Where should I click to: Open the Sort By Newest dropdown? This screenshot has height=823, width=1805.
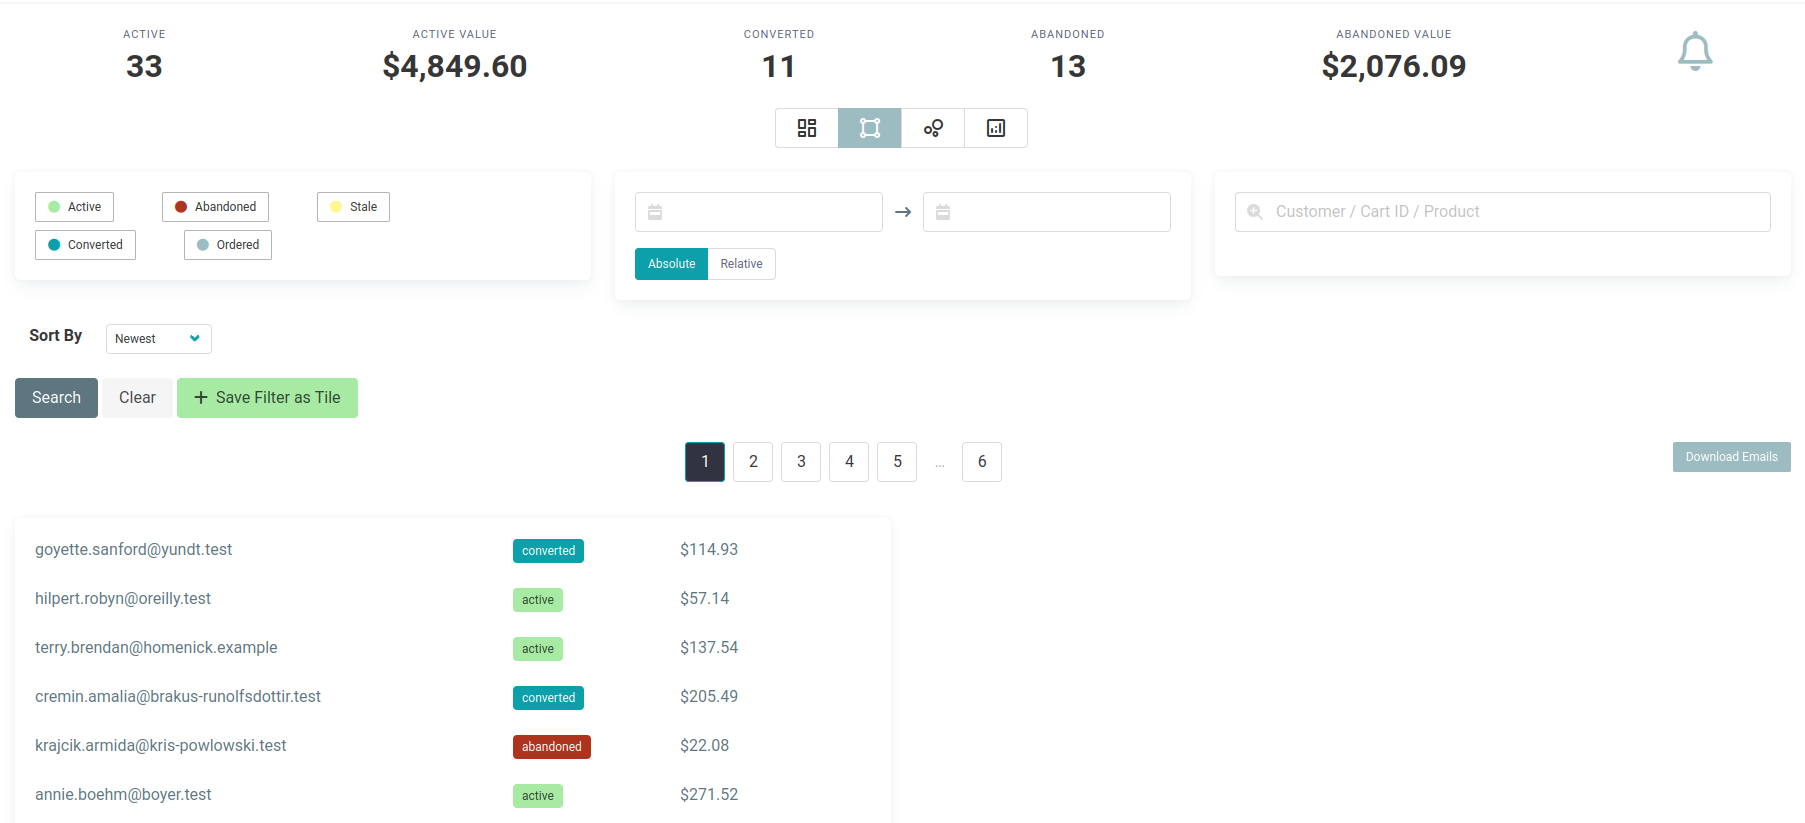pyautogui.click(x=158, y=339)
